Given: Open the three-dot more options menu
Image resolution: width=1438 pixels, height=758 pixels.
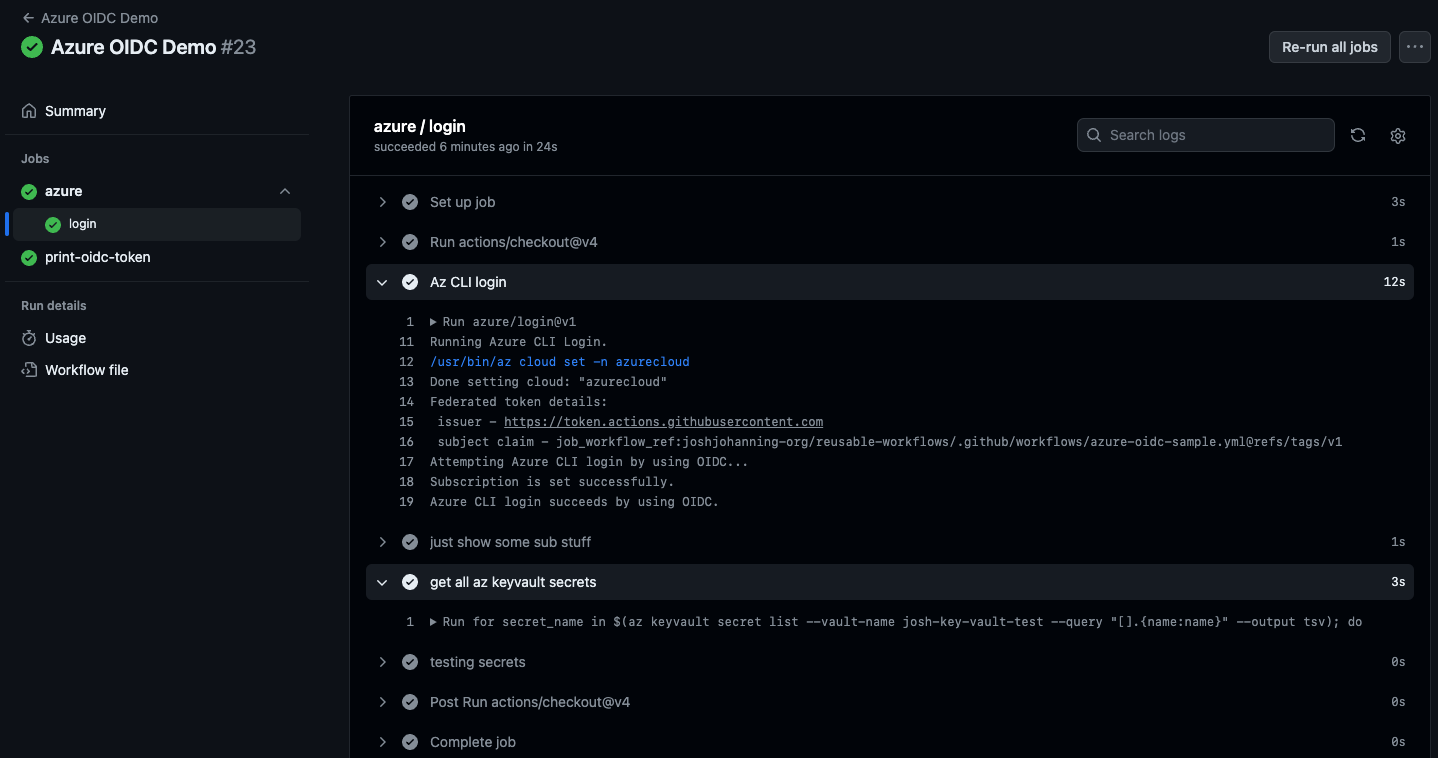Looking at the screenshot, I should point(1414,47).
